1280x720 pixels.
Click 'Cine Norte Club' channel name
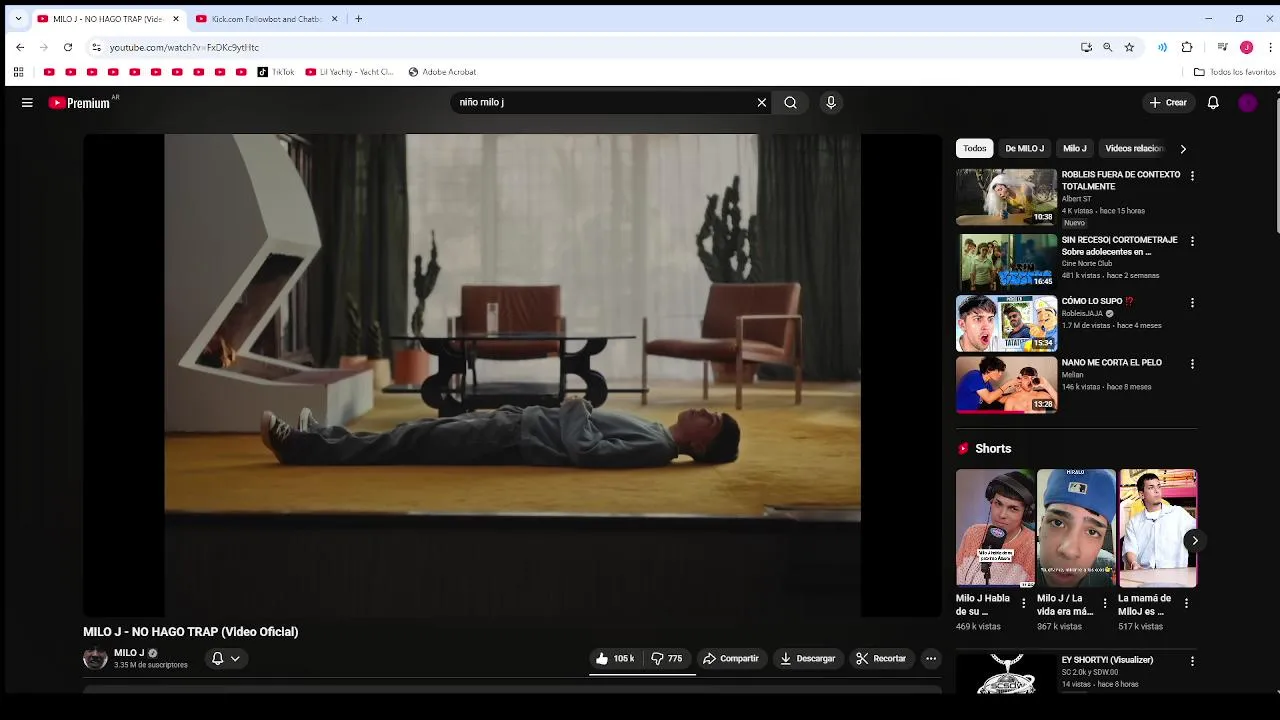[1086, 264]
